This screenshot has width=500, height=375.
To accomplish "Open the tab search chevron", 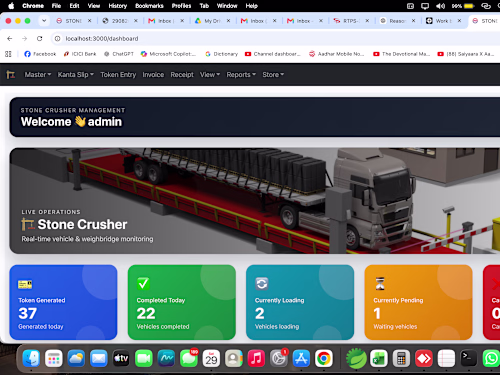I will click(x=44, y=21).
